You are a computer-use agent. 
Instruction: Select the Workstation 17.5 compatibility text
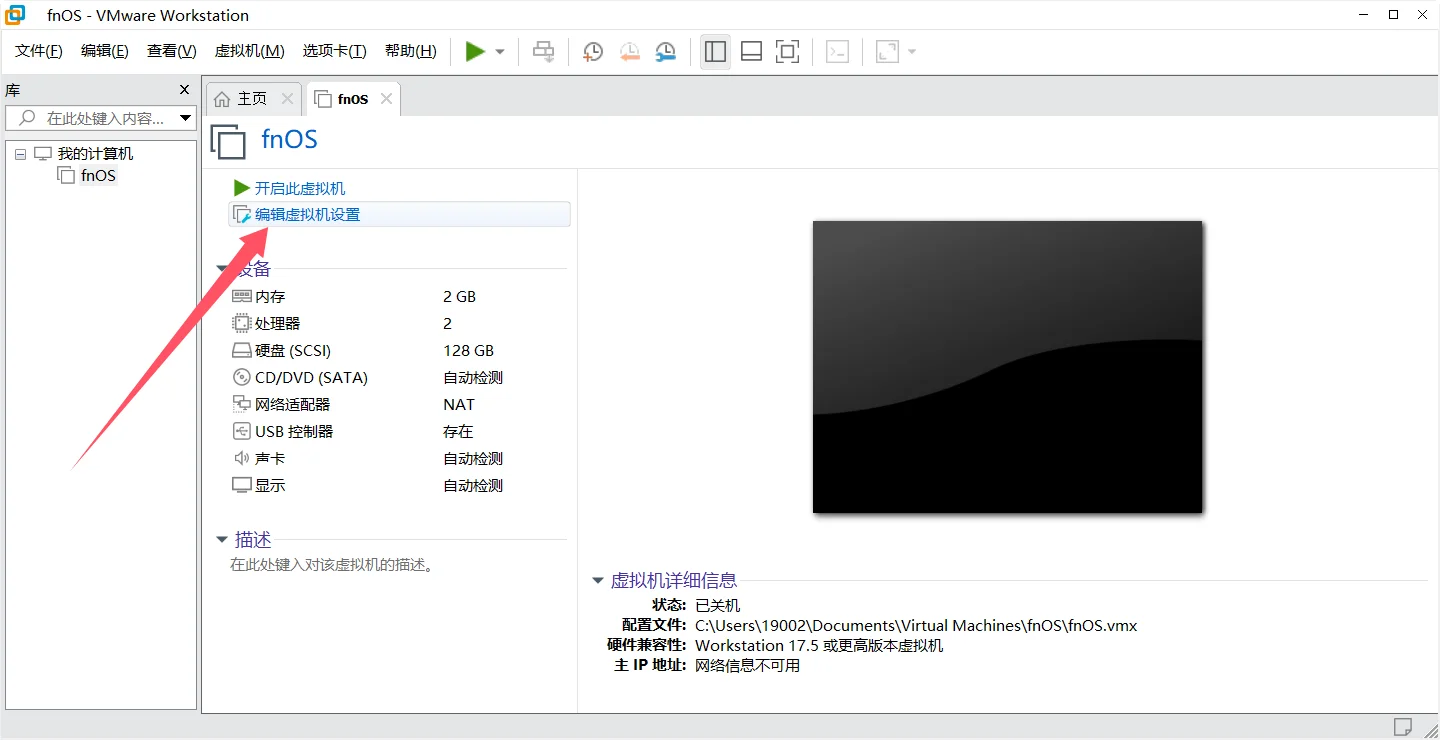[819, 646]
